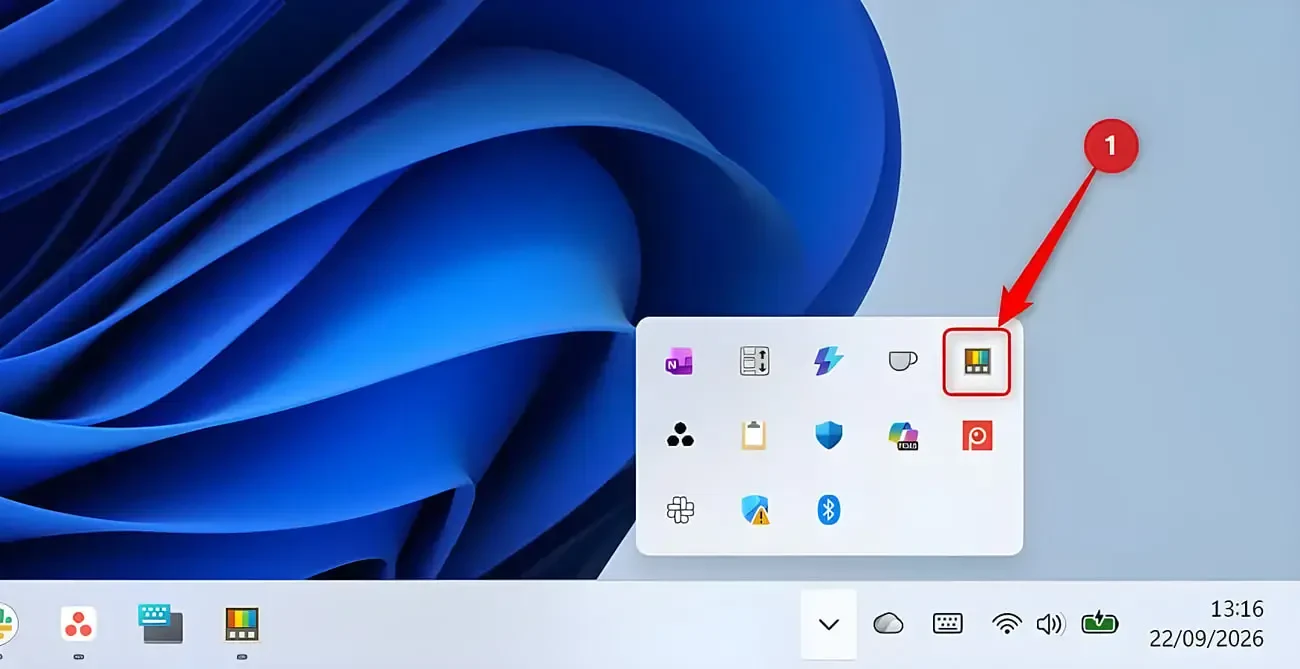
Task: Open the PowerToys icon in the tray overflow
Action: (977, 361)
